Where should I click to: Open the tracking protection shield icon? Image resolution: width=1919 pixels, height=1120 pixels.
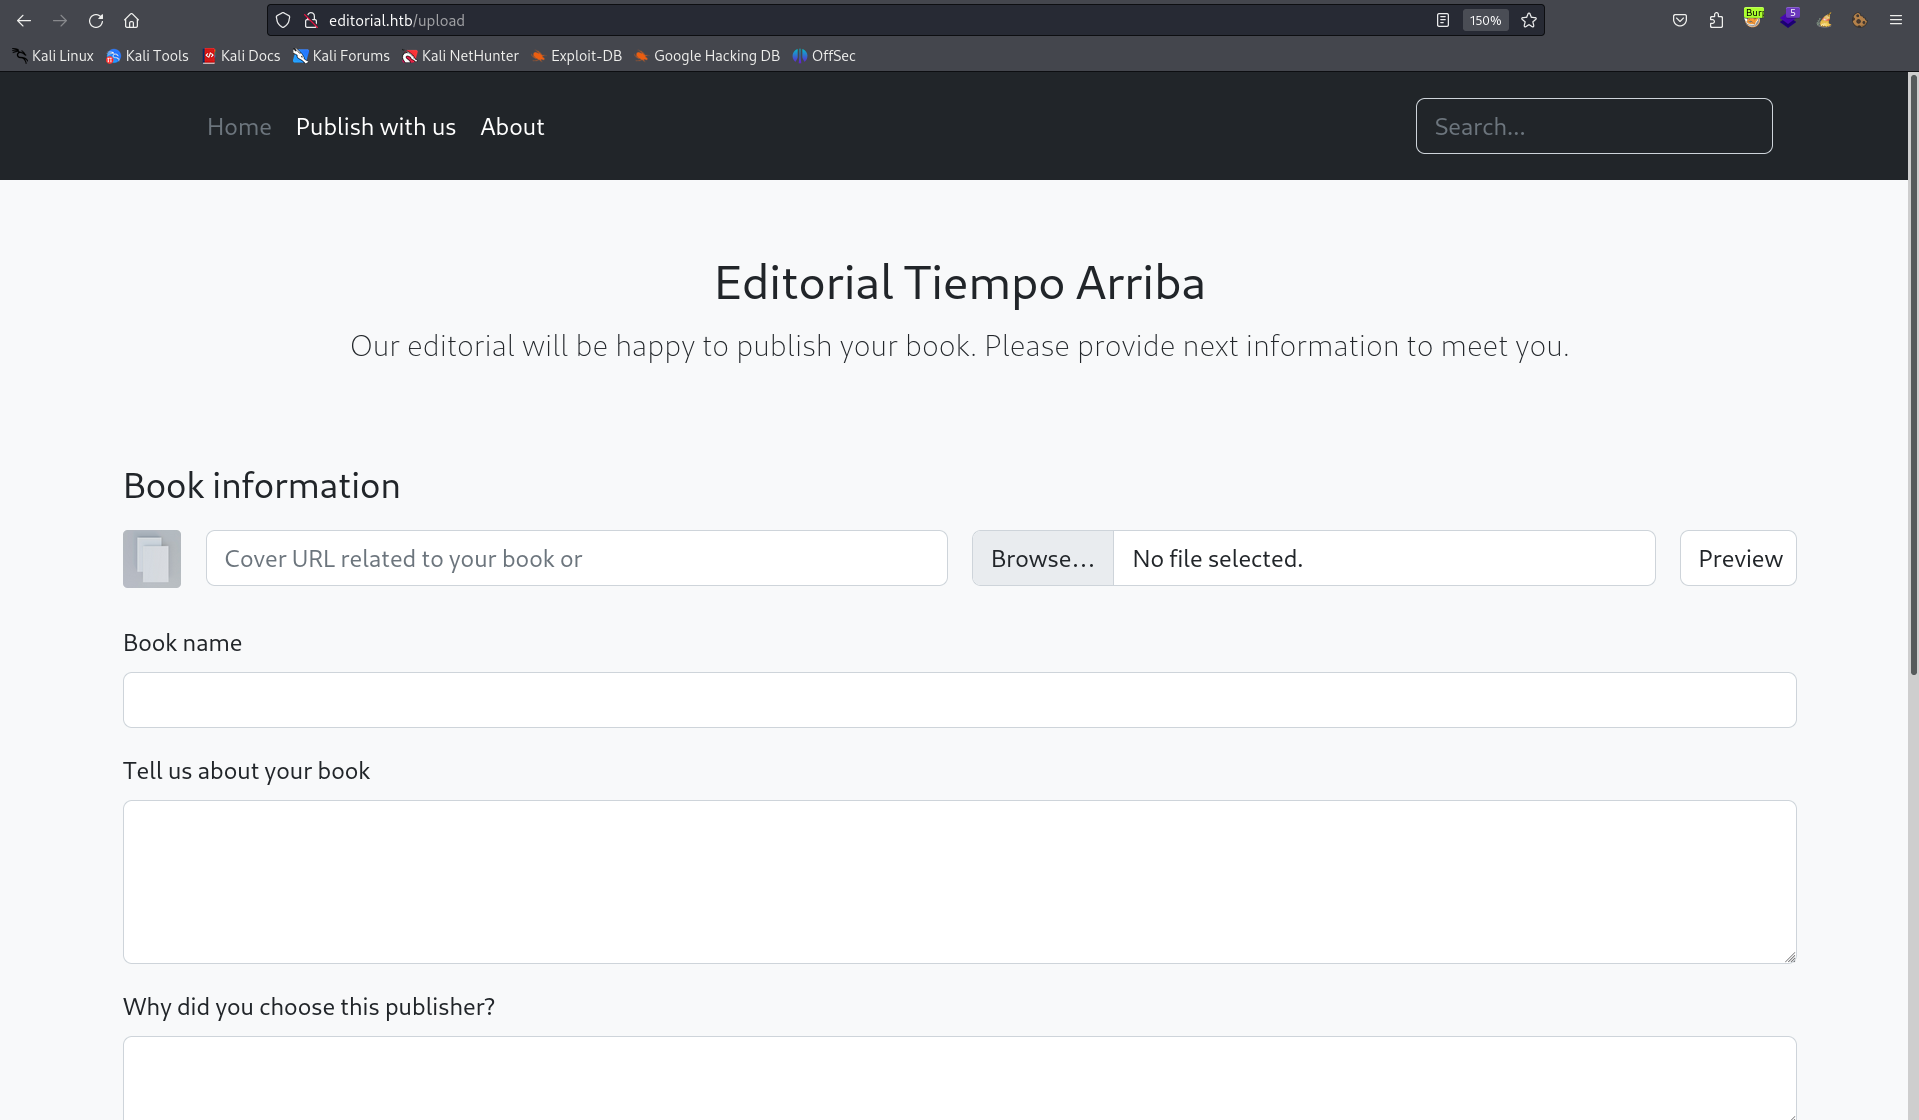click(283, 20)
